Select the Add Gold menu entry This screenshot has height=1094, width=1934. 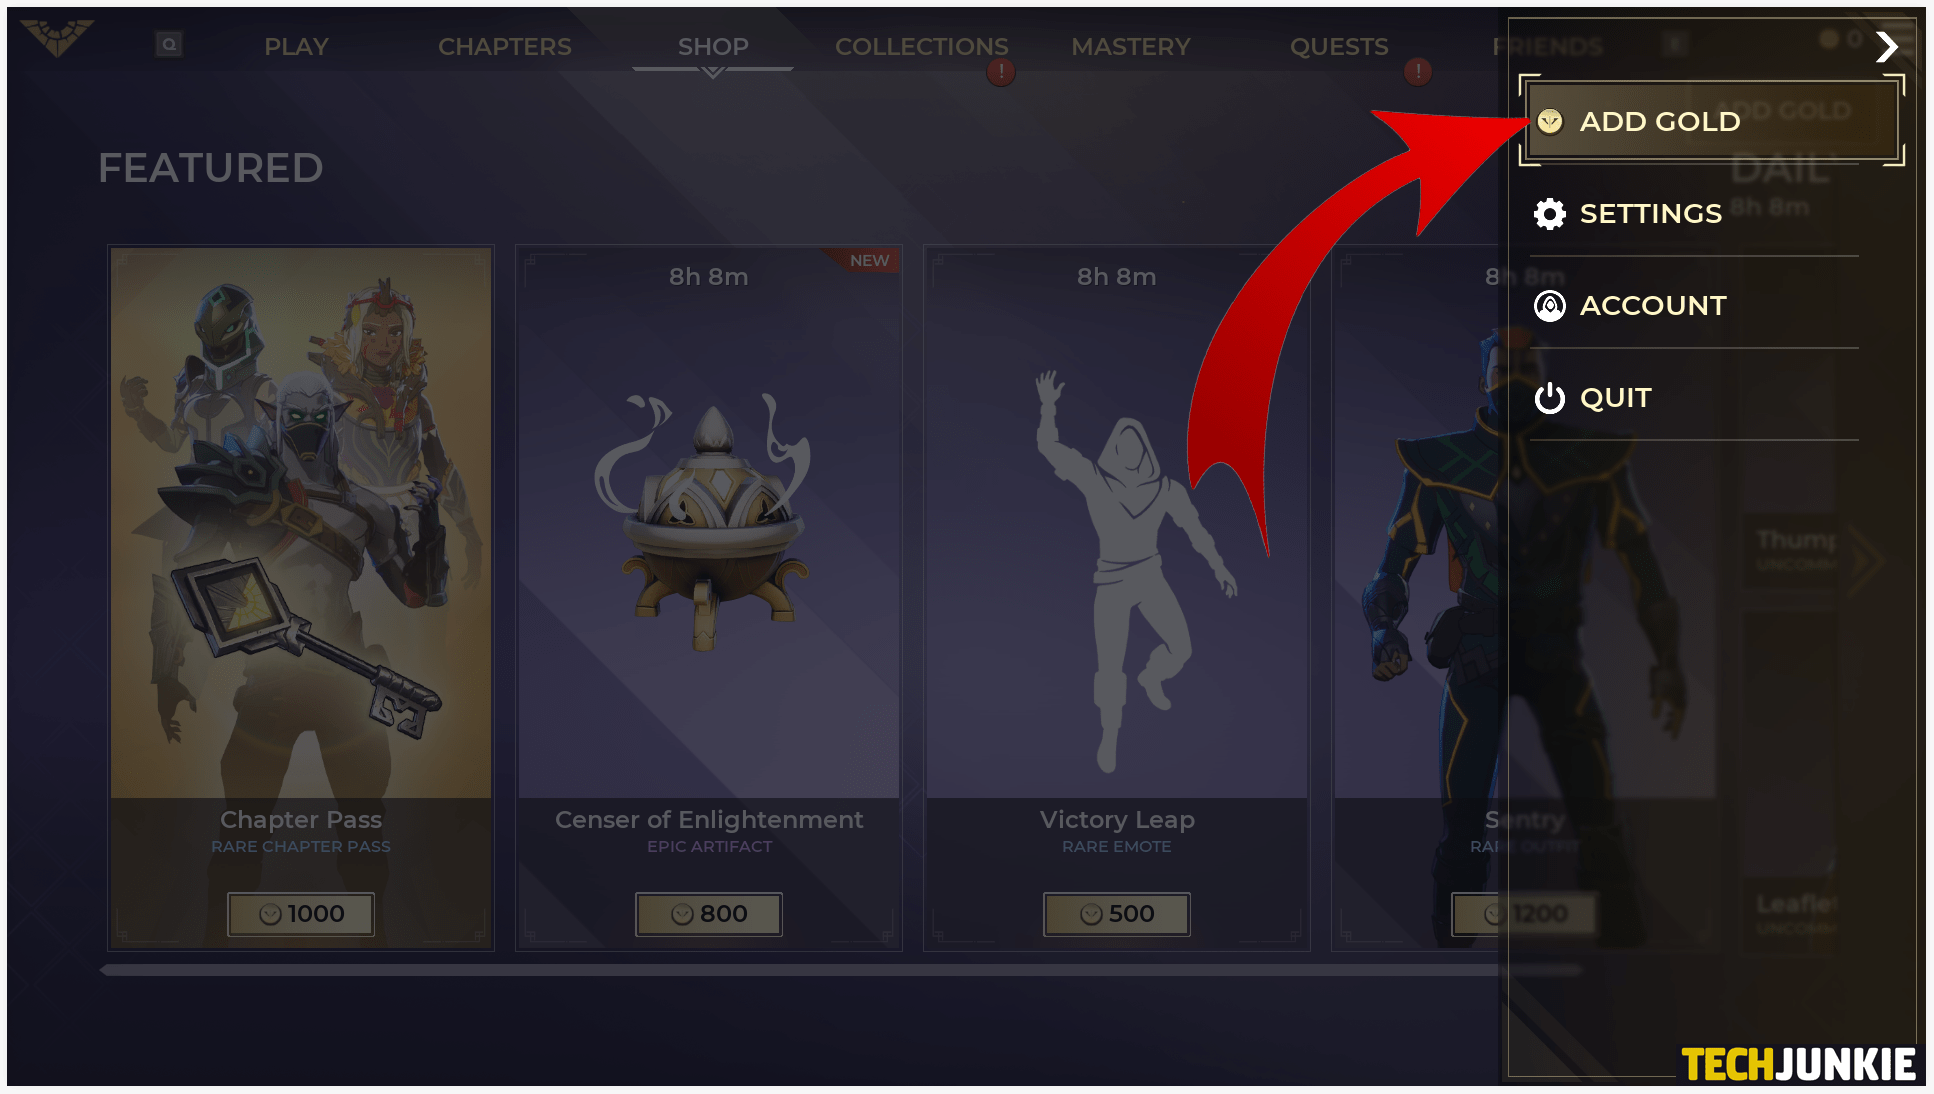[1712, 122]
